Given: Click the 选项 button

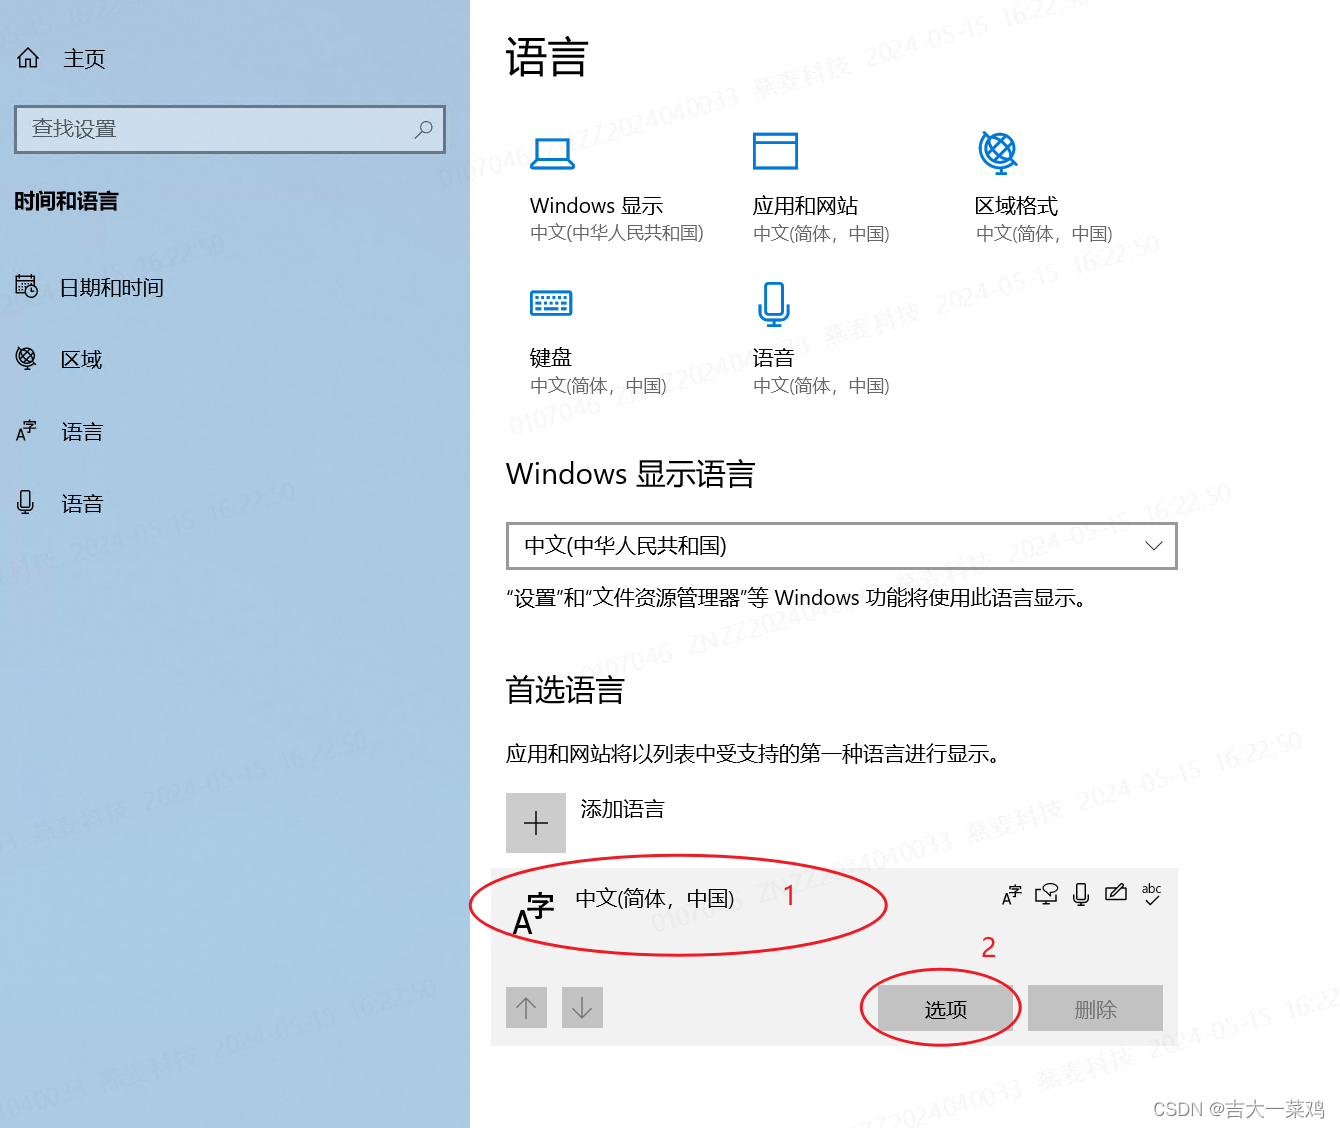Looking at the screenshot, I should click(945, 1008).
